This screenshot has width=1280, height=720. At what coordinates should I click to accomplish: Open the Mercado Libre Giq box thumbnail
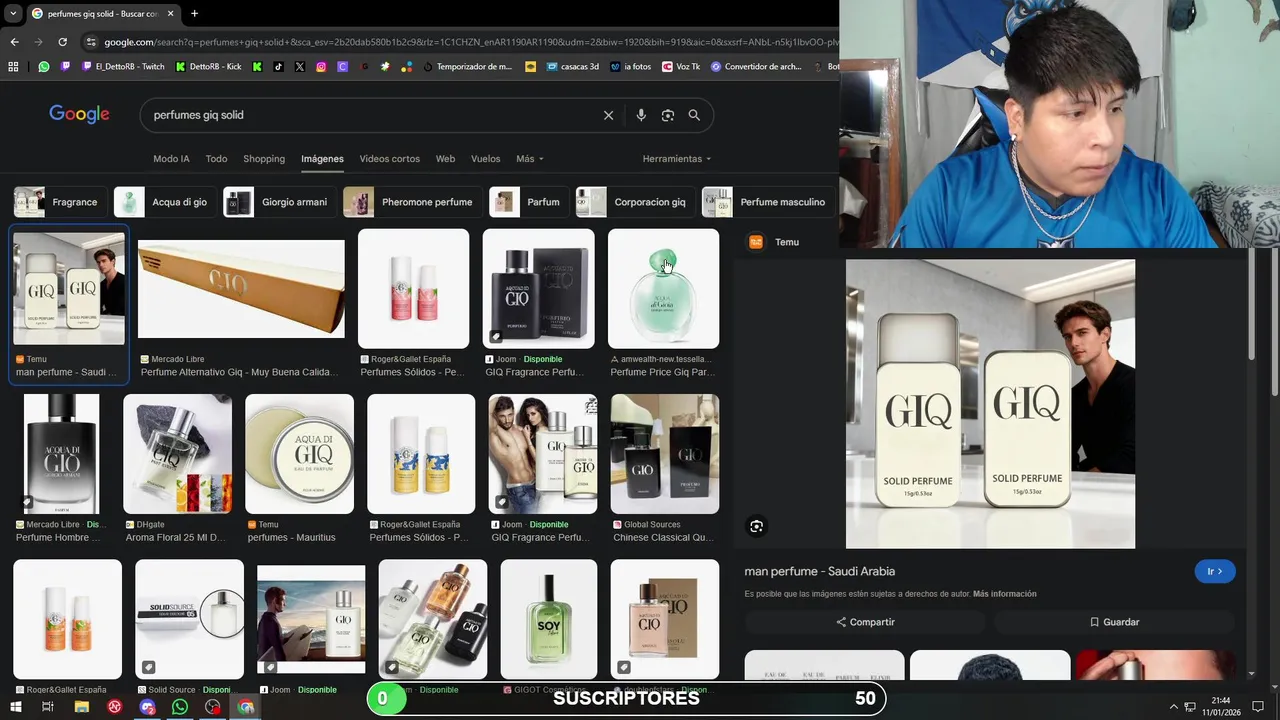[241, 289]
